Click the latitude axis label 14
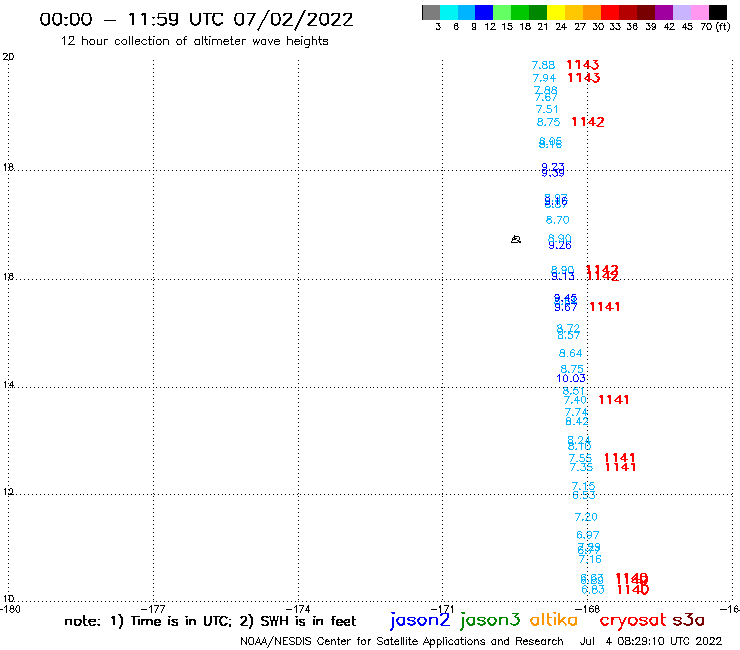 click(8, 385)
